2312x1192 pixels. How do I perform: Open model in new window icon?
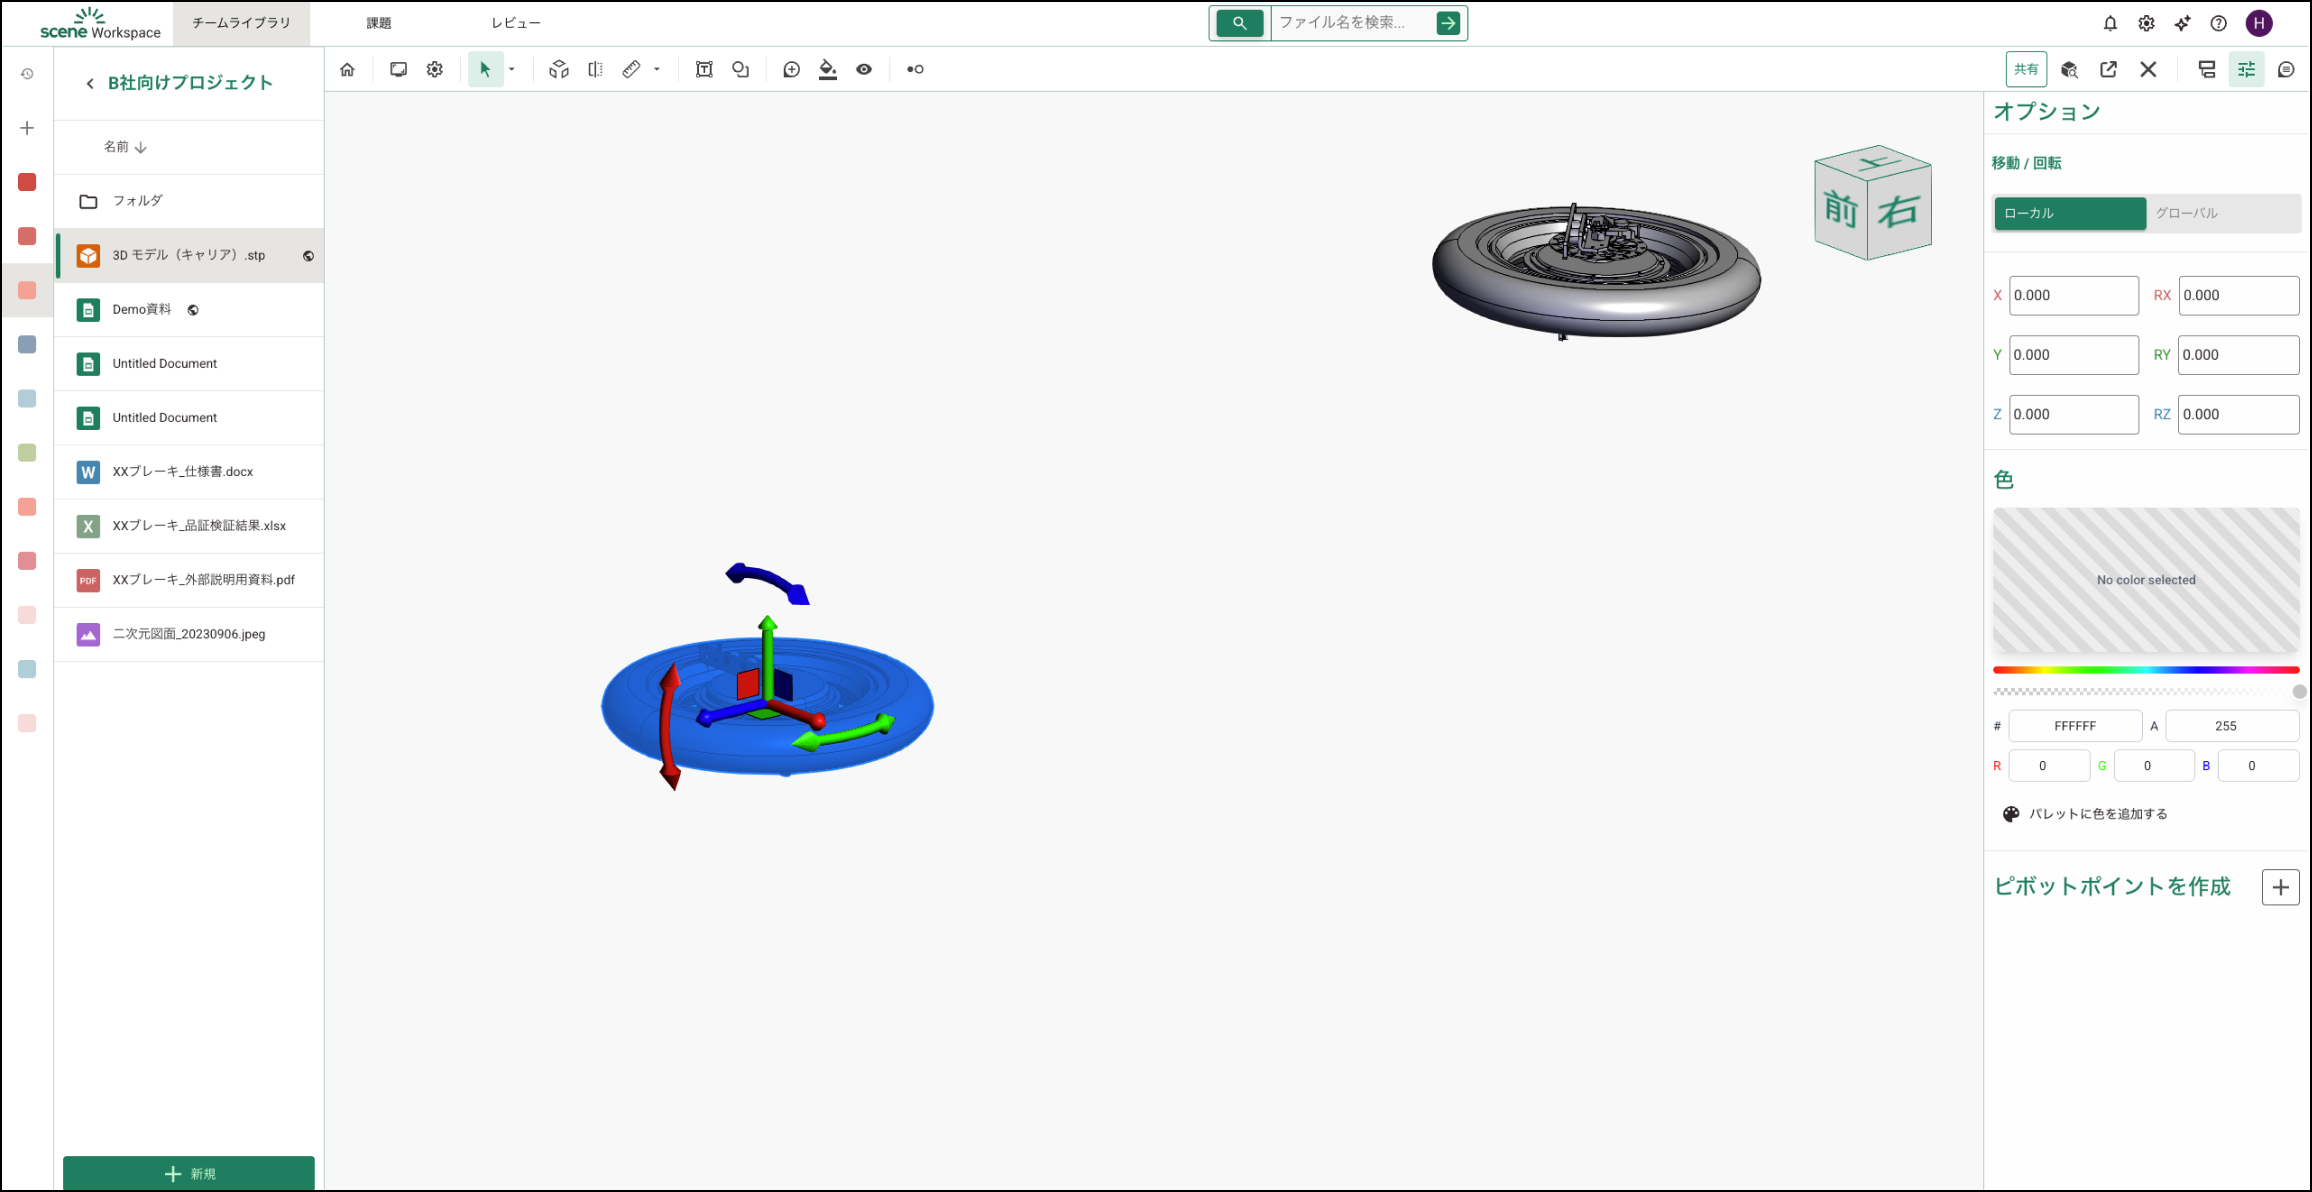pyautogui.click(x=2108, y=69)
